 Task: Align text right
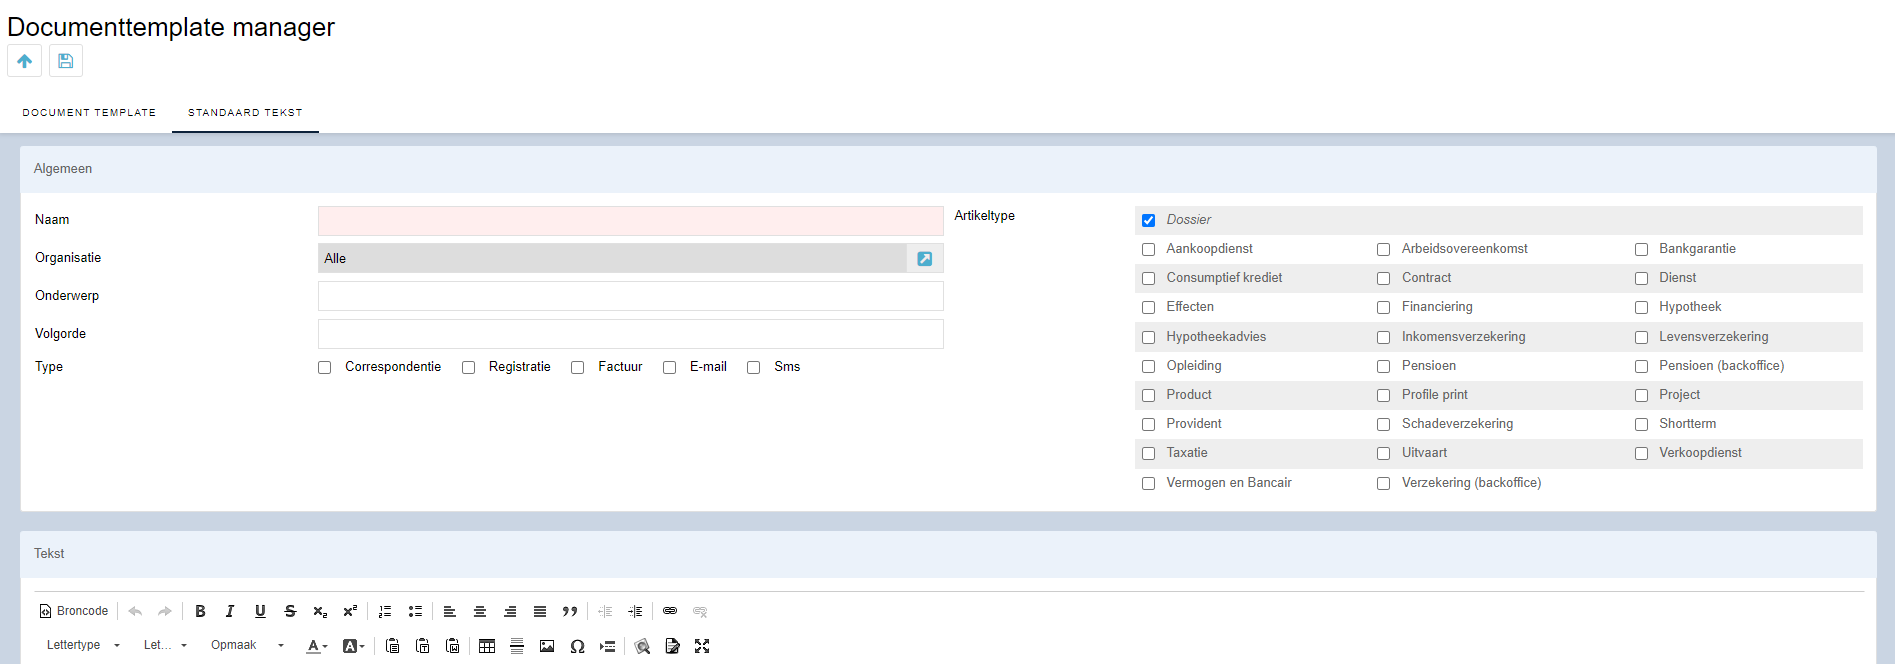[510, 611]
